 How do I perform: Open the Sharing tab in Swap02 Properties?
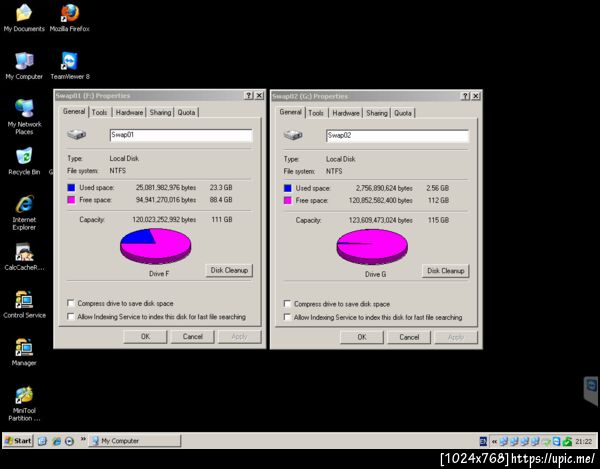tap(377, 113)
